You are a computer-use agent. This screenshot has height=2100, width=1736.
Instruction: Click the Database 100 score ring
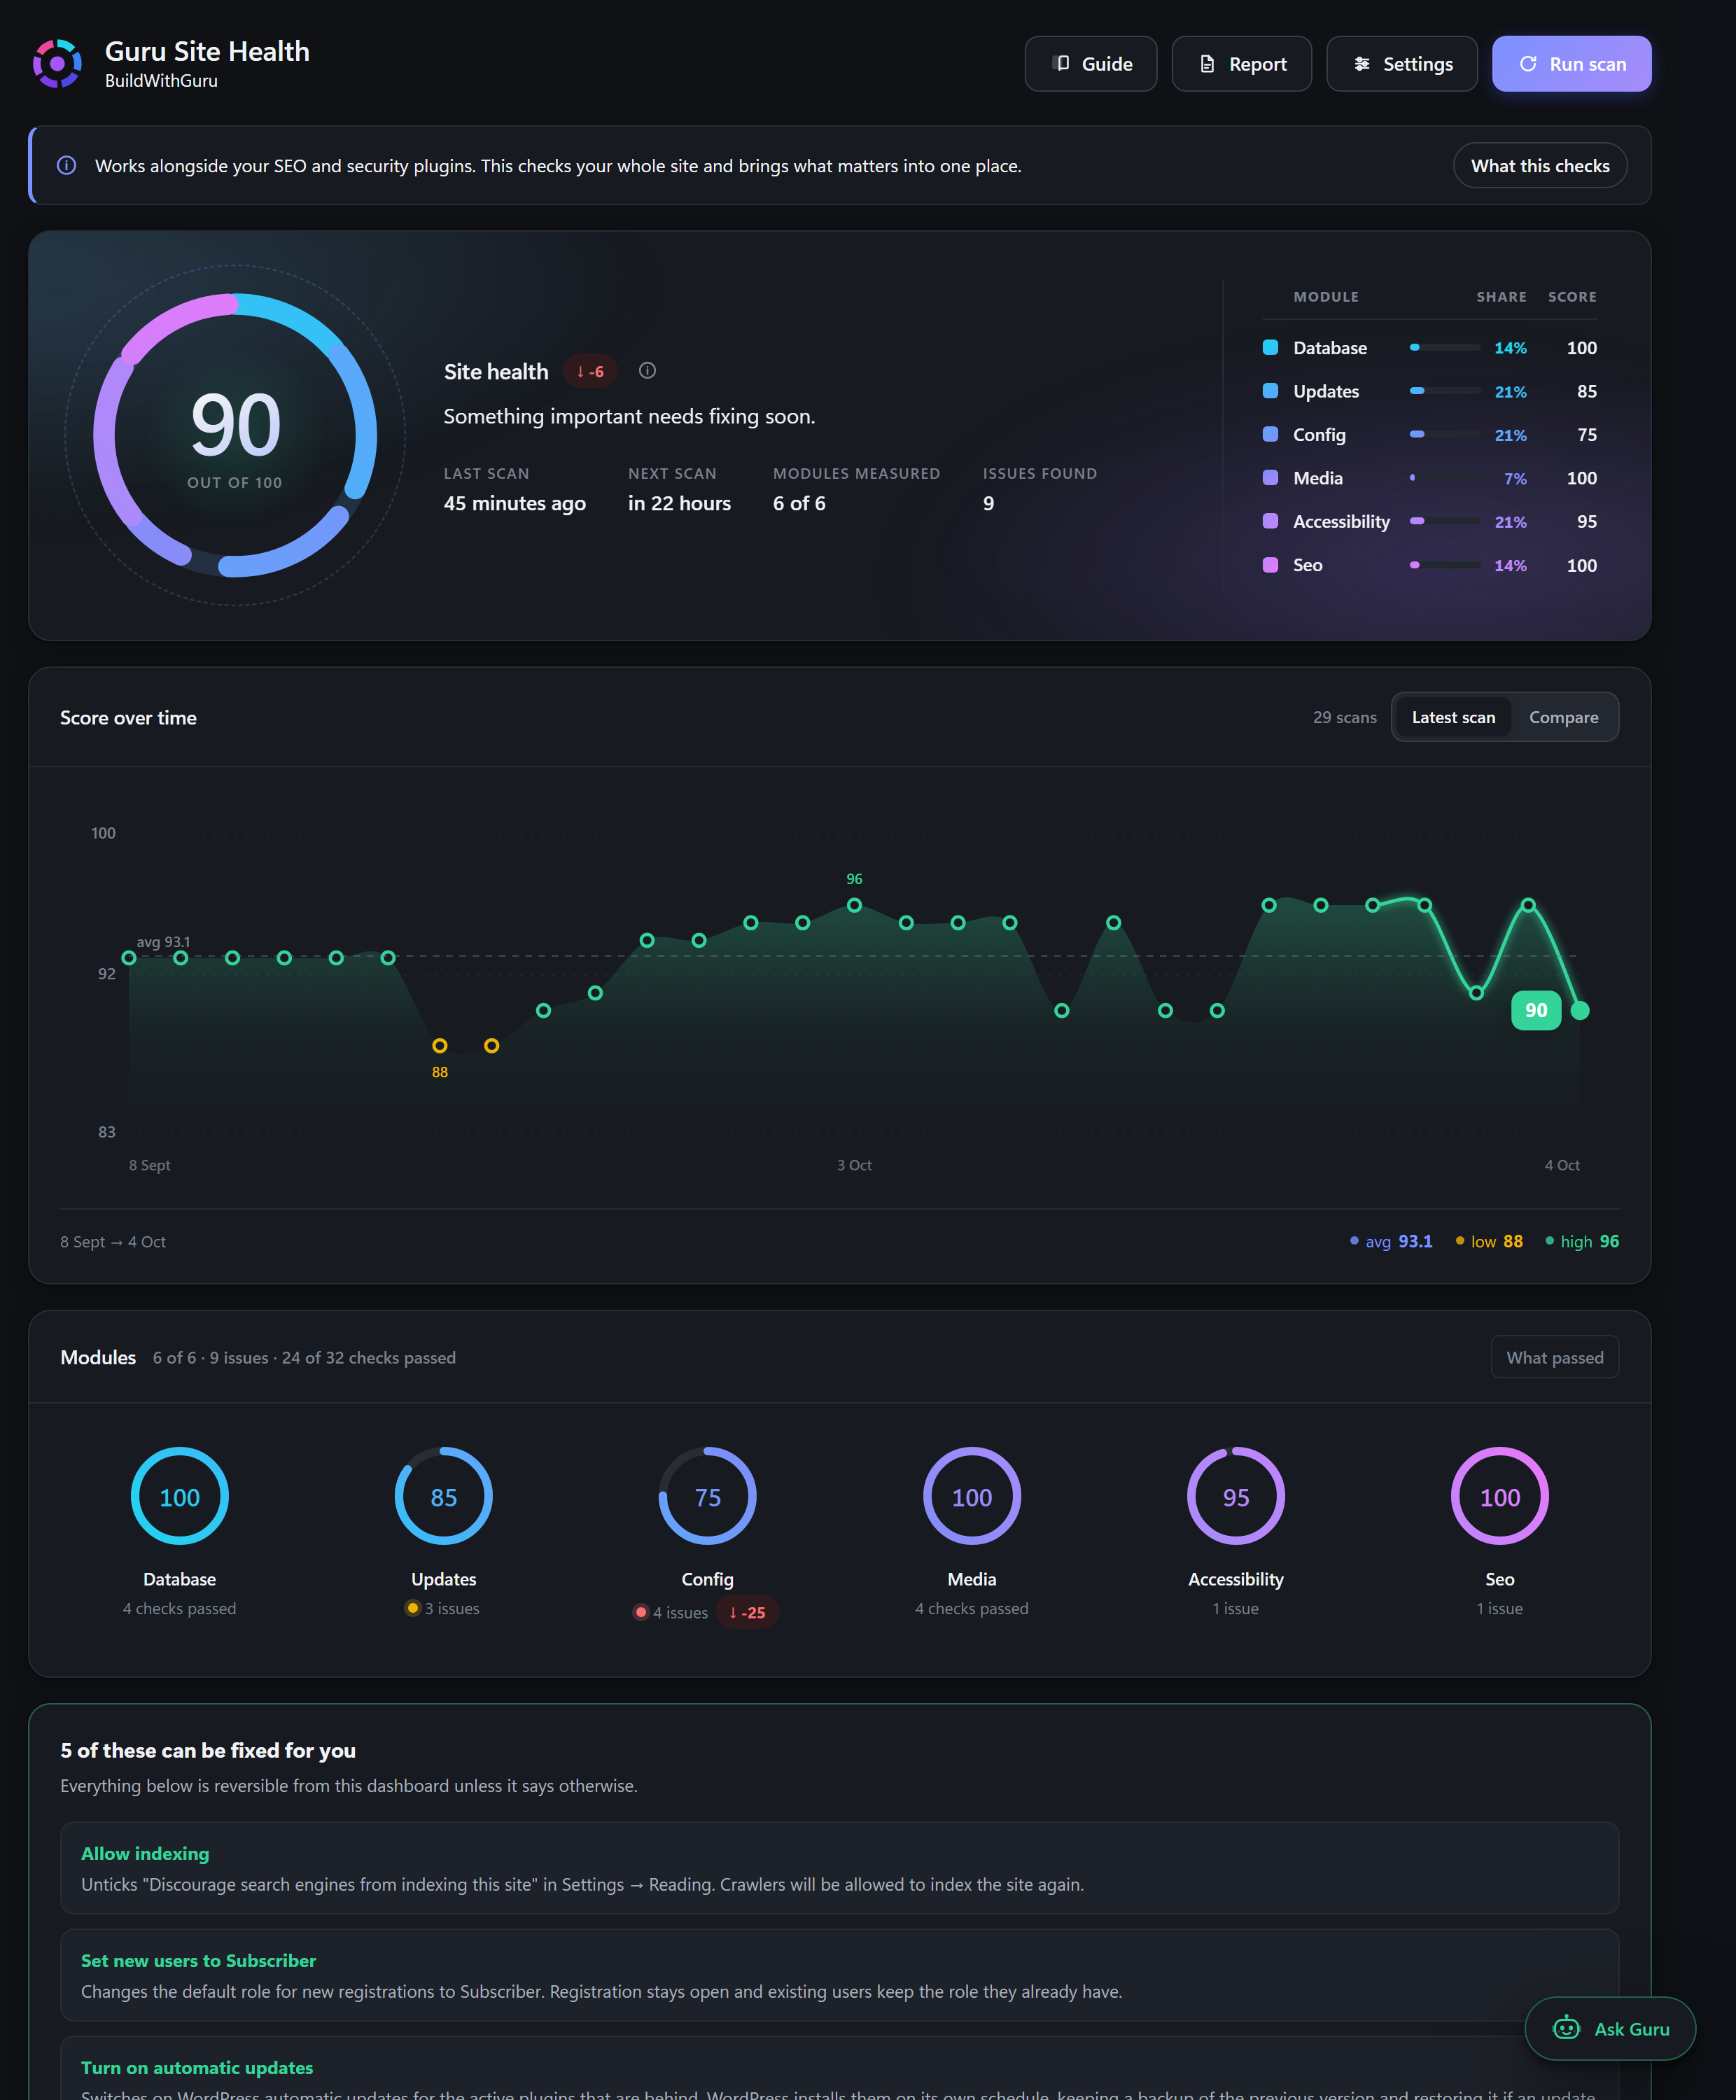pyautogui.click(x=180, y=1496)
